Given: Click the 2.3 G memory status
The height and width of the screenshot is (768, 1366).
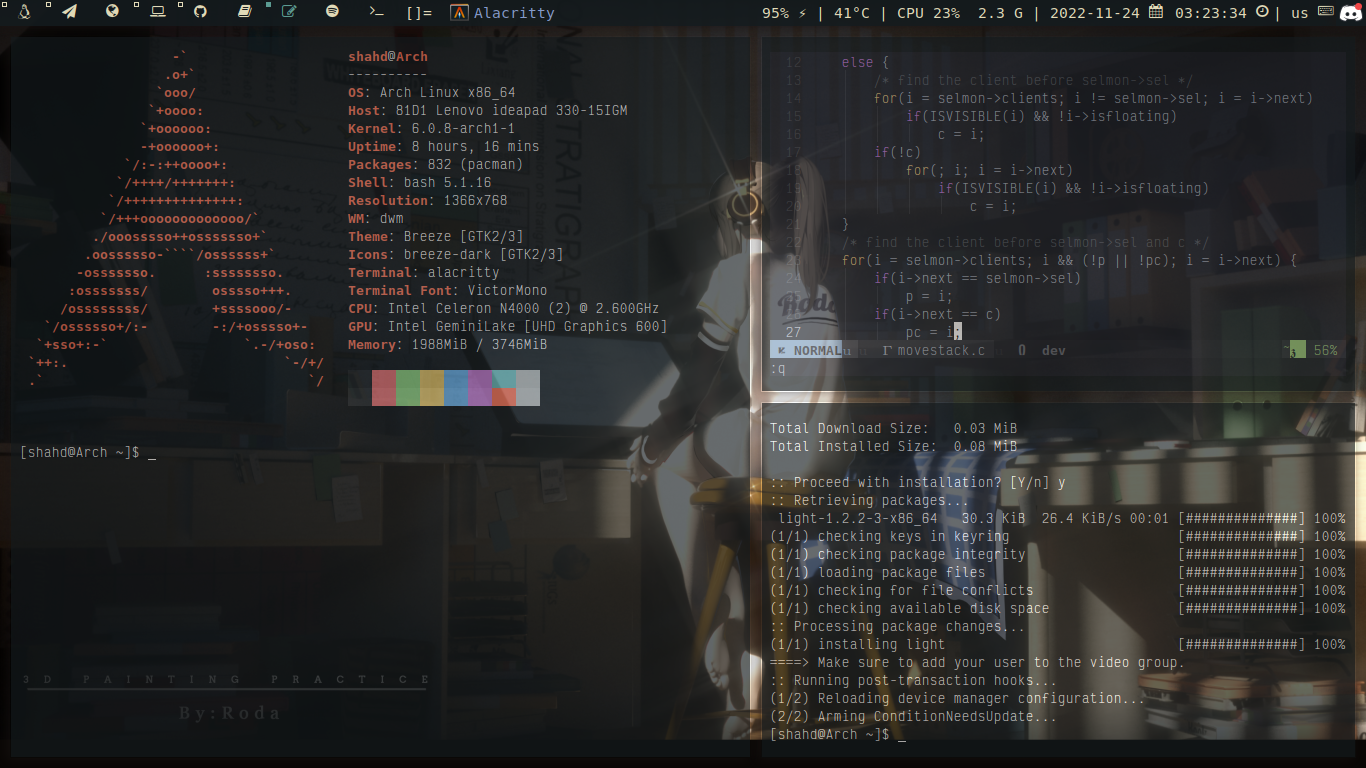Looking at the screenshot, I should 1000,13.
